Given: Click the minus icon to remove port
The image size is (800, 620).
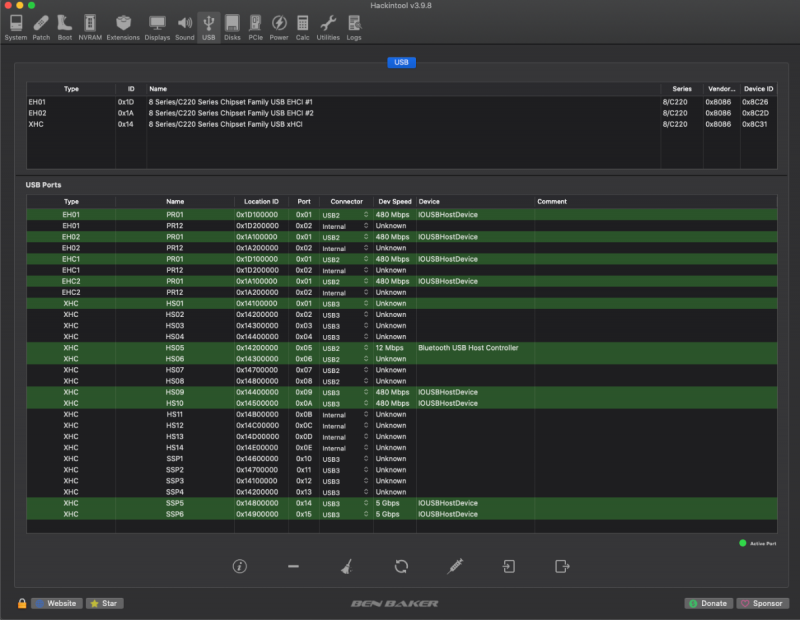Looking at the screenshot, I should pyautogui.click(x=293, y=566).
